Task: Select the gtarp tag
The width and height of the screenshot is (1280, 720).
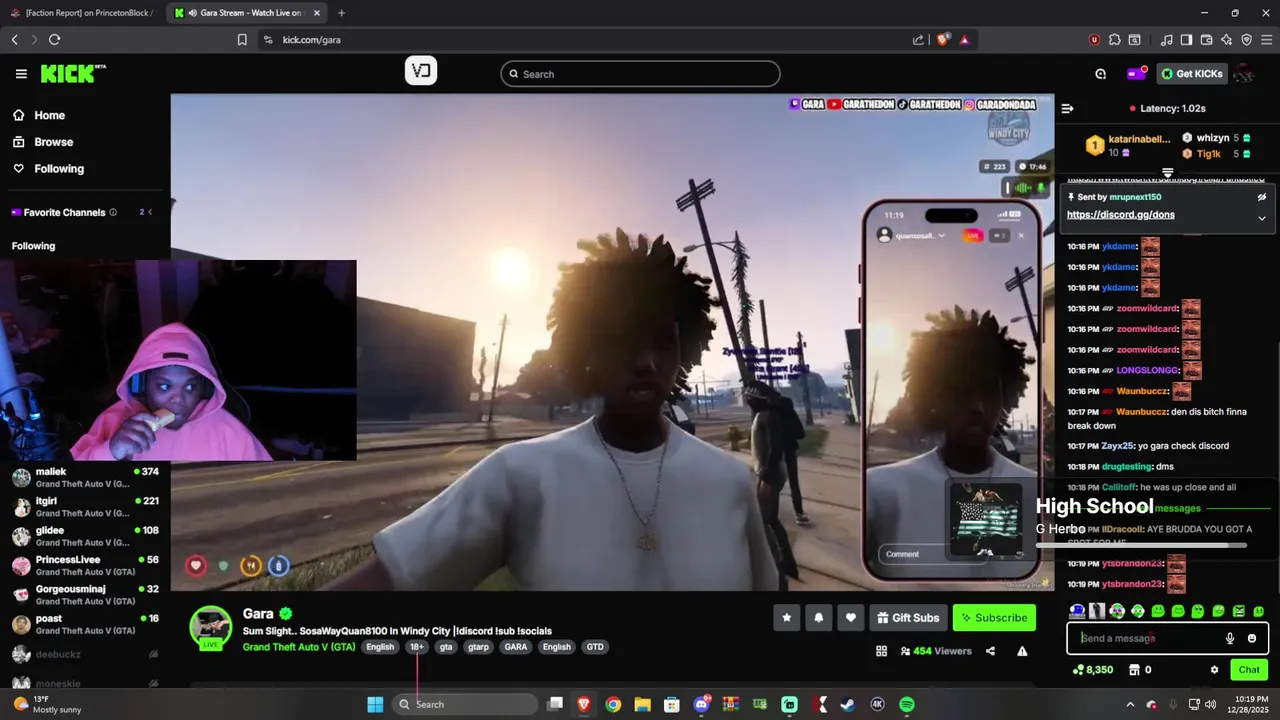Action: [x=478, y=647]
